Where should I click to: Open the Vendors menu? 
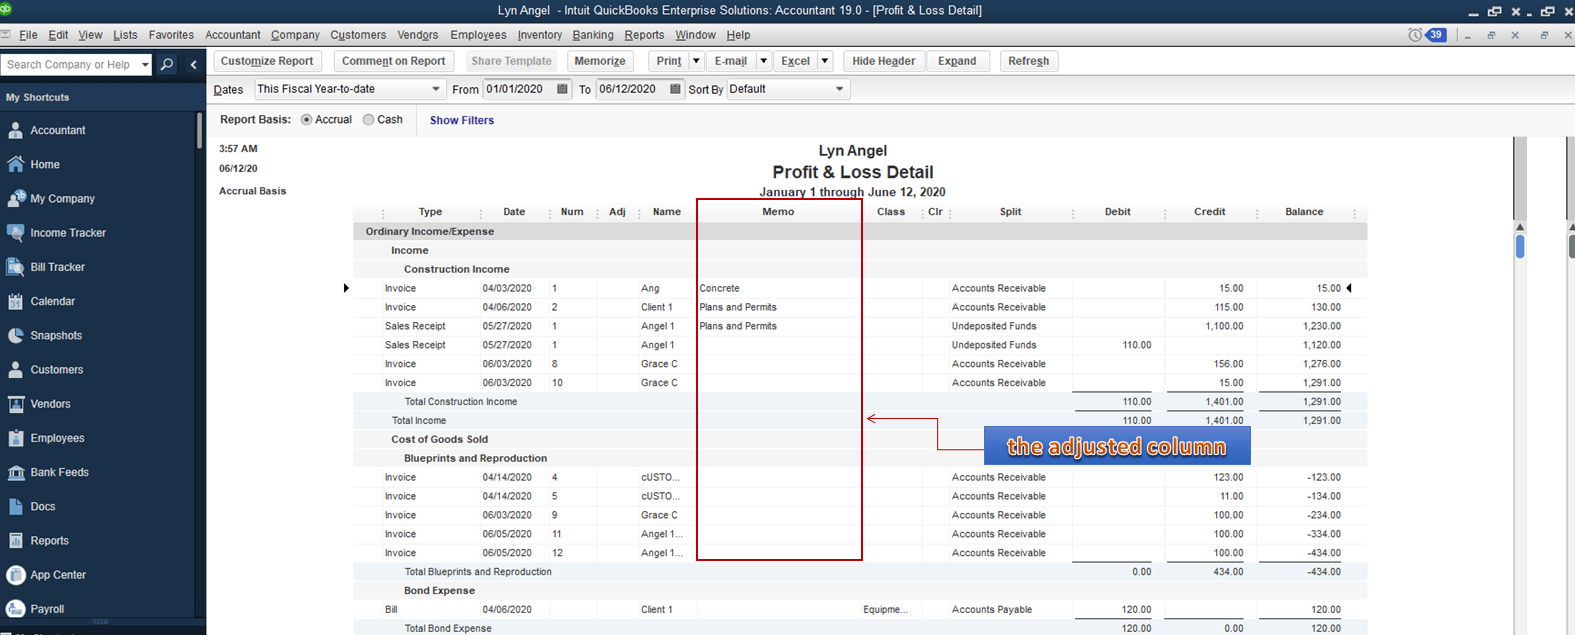pos(417,35)
